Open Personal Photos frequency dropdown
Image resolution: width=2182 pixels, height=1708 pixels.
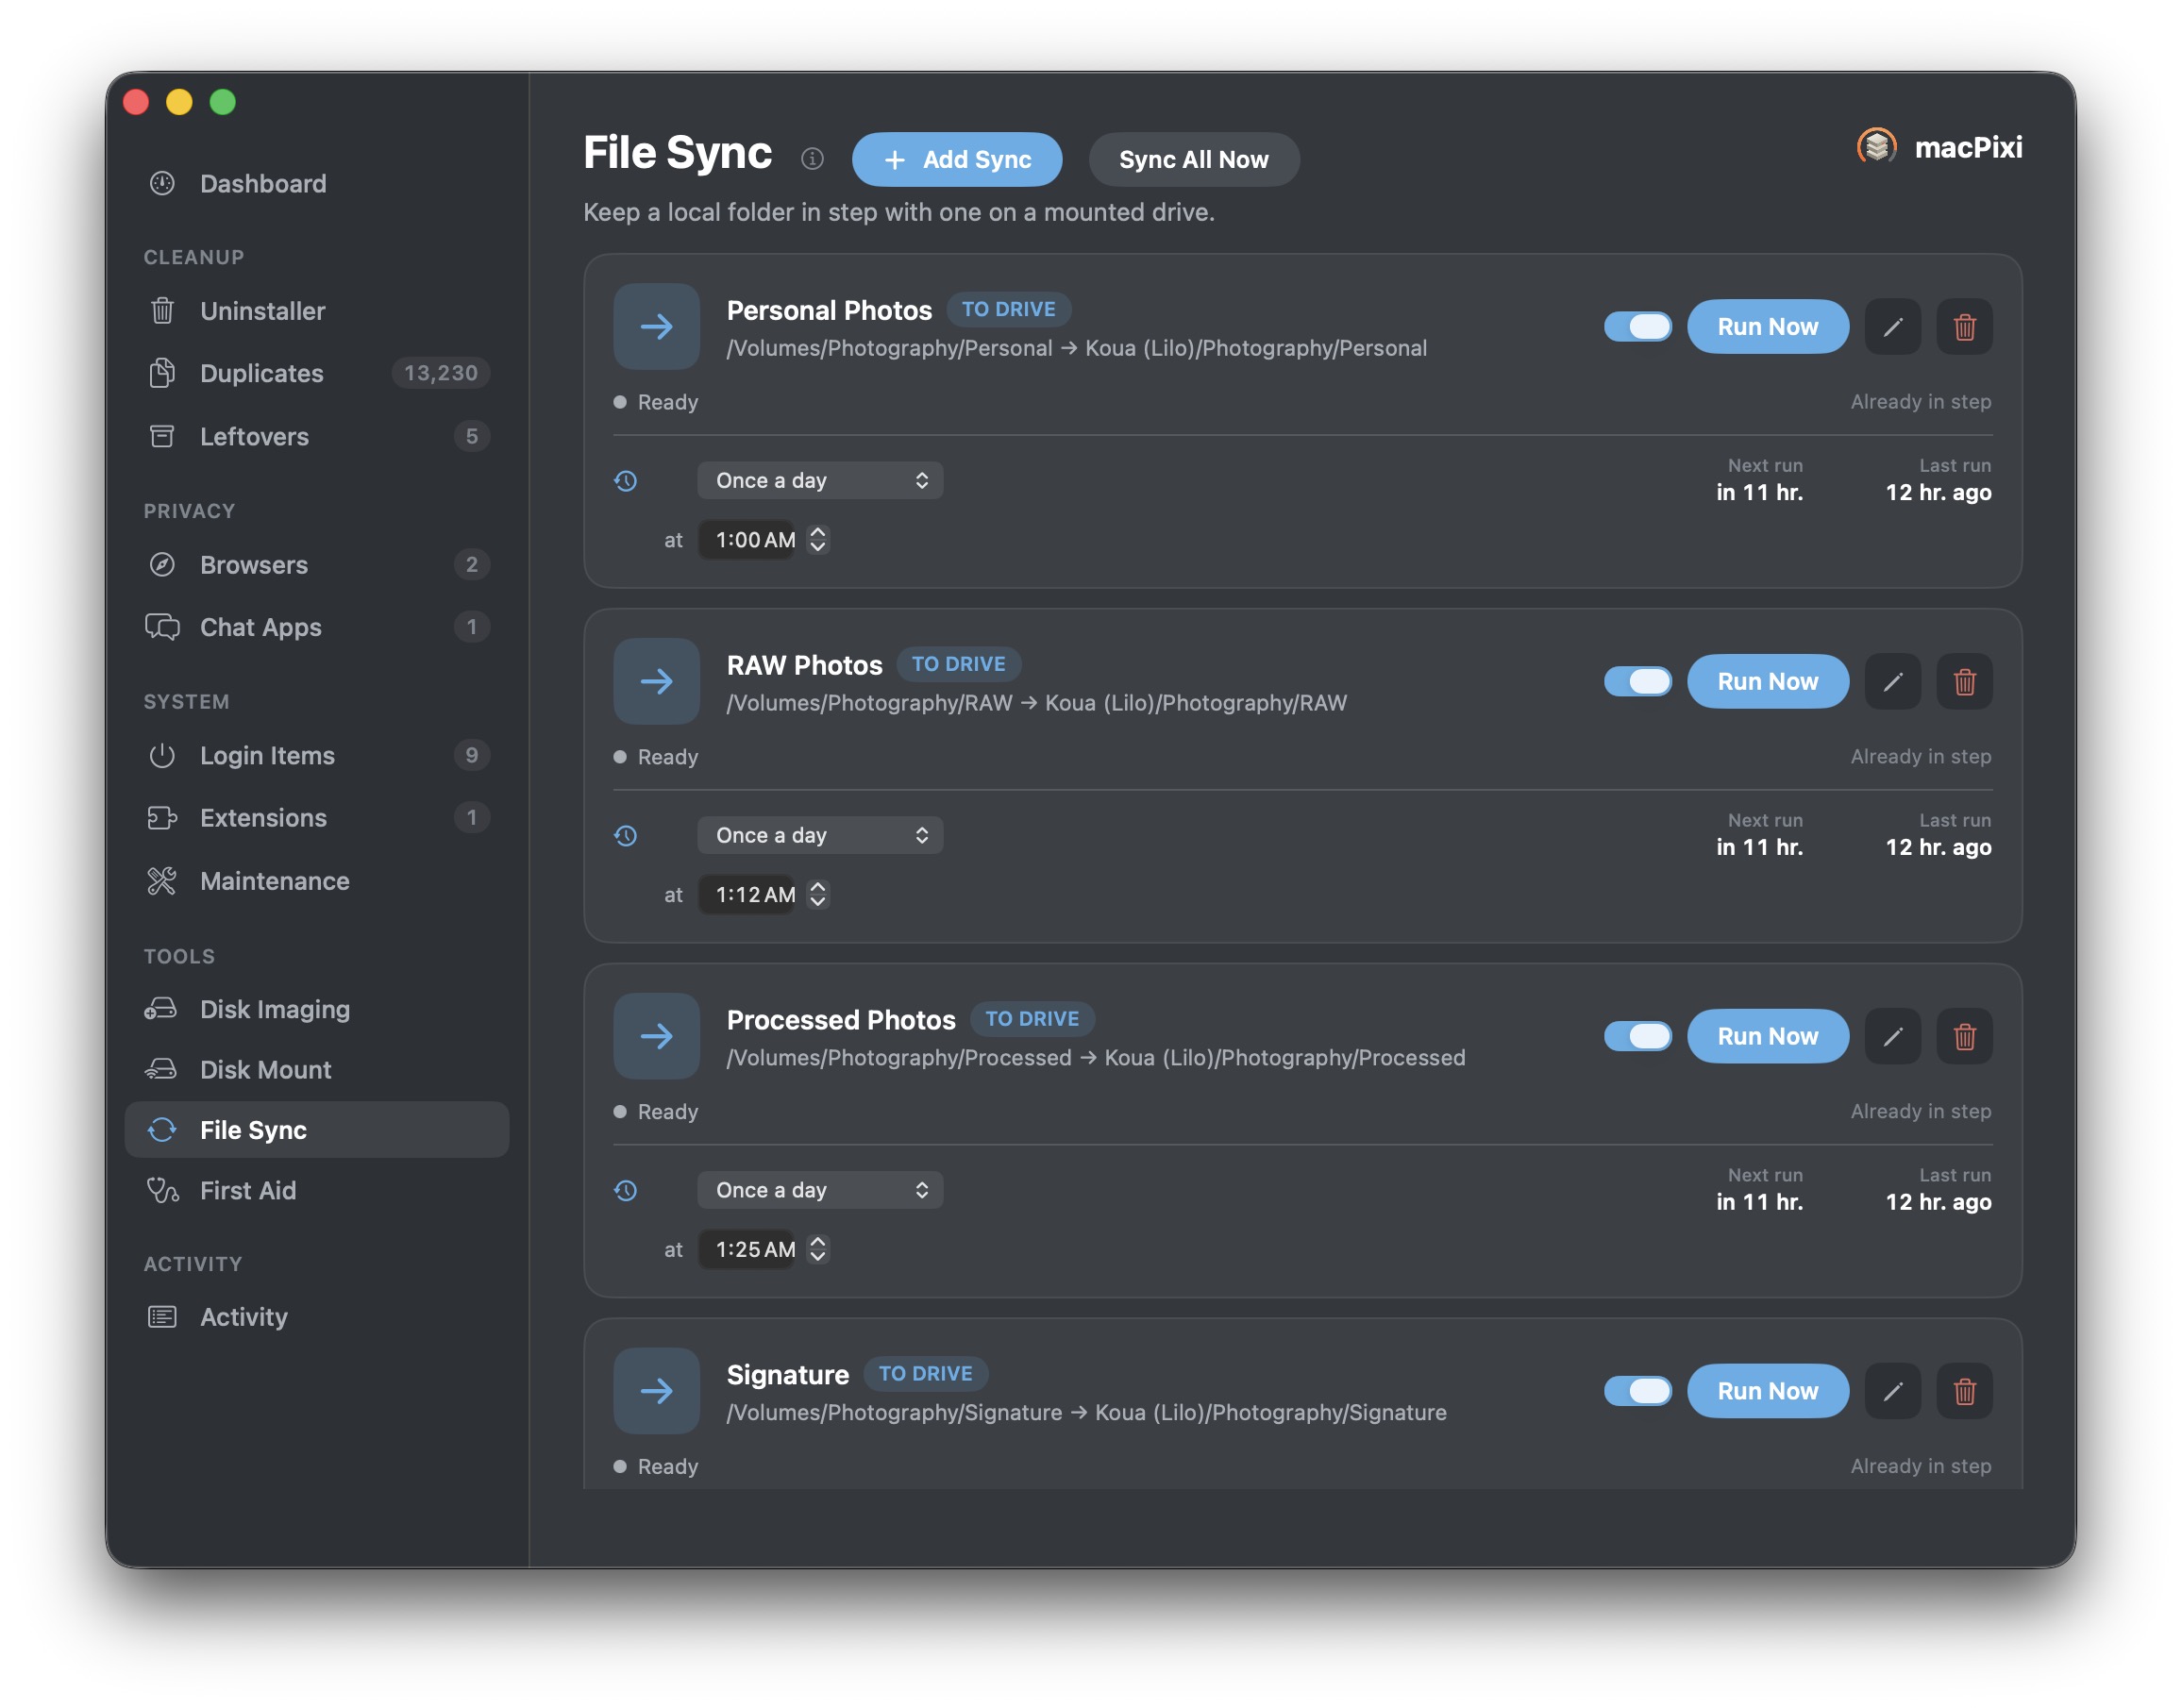click(820, 481)
